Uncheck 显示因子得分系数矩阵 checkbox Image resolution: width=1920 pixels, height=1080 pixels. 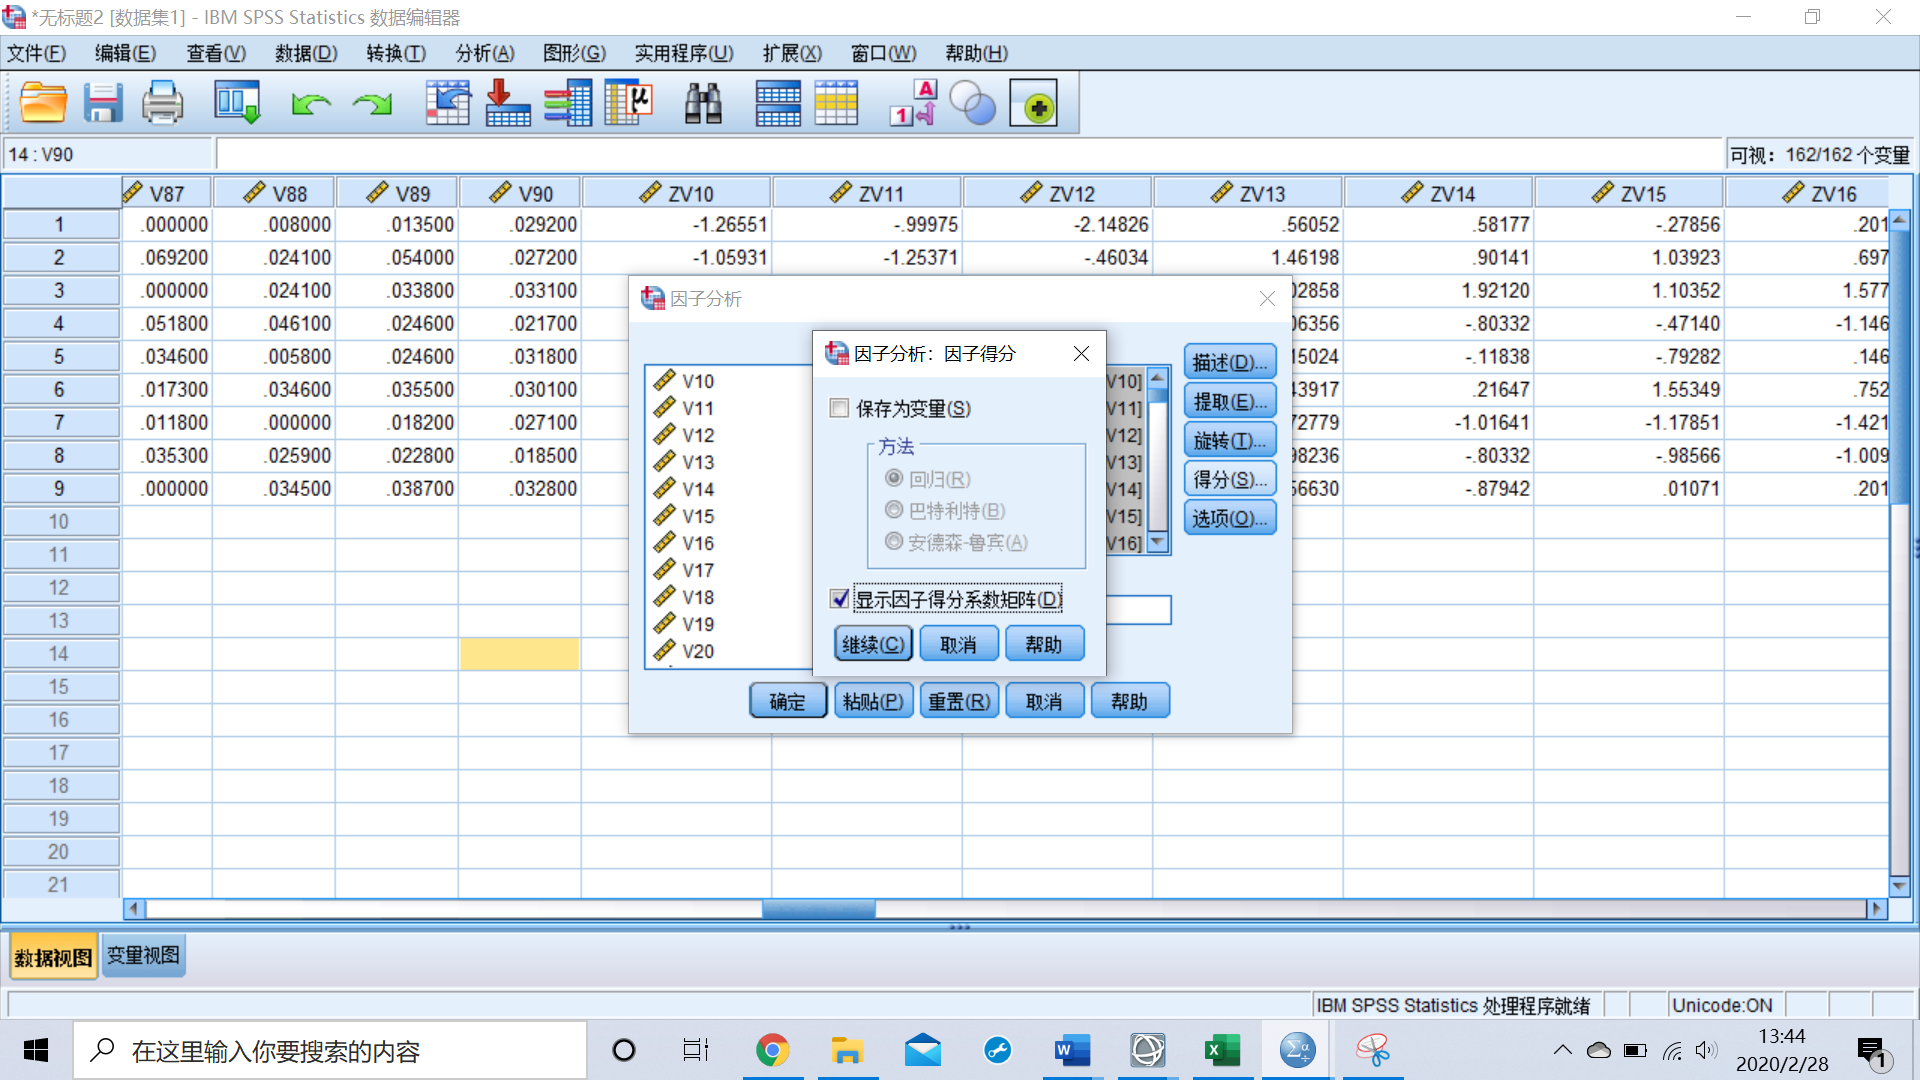click(x=840, y=599)
